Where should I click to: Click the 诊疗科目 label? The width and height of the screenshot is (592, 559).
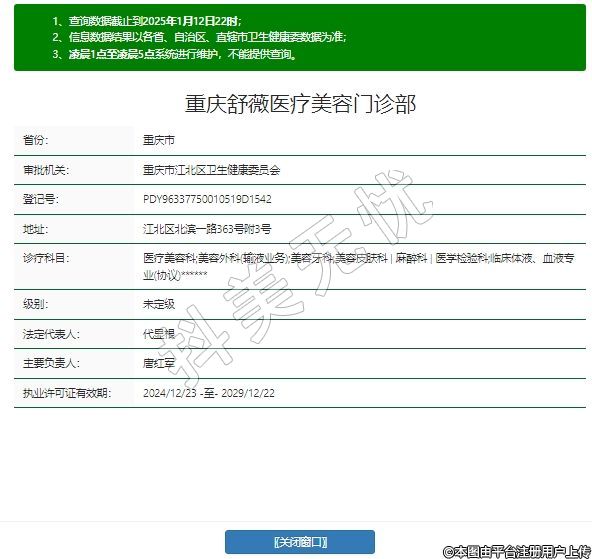click(46, 258)
